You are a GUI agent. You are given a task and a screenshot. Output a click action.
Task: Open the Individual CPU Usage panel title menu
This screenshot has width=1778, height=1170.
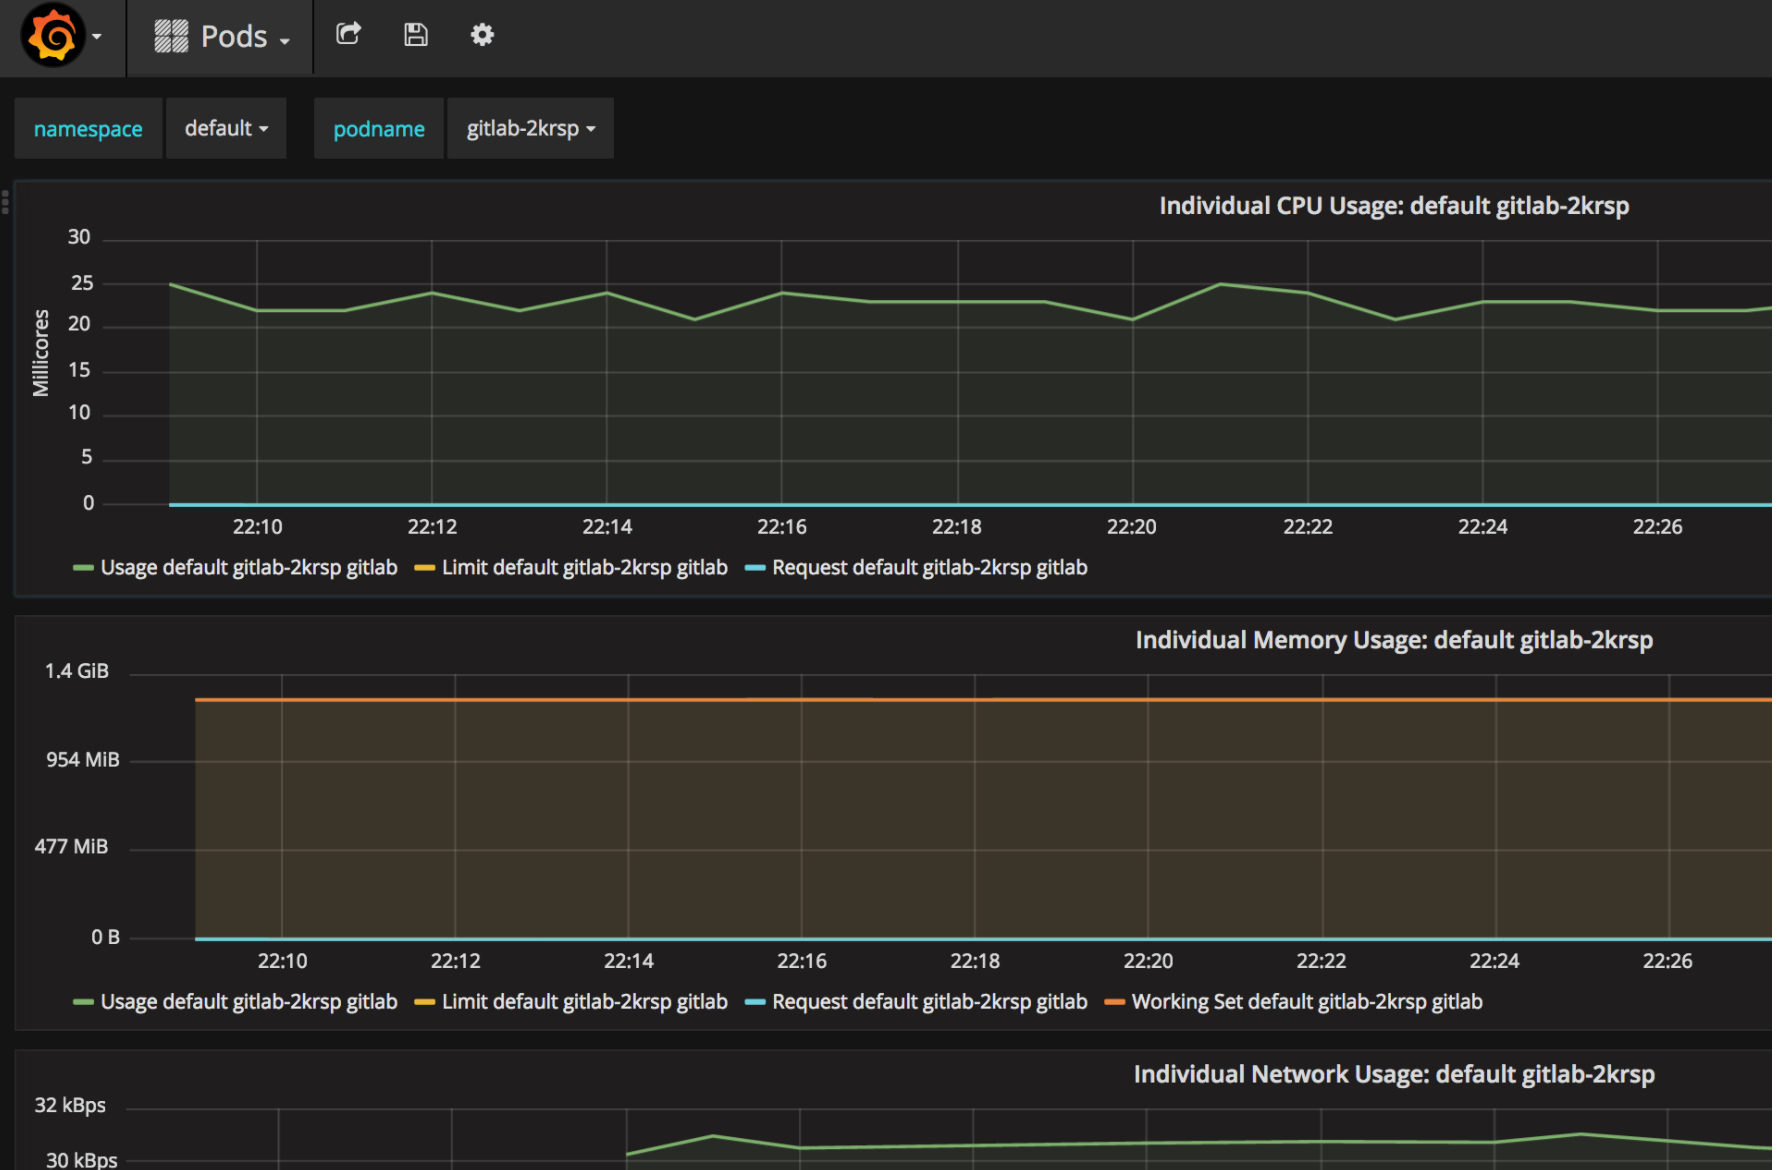coord(1394,206)
